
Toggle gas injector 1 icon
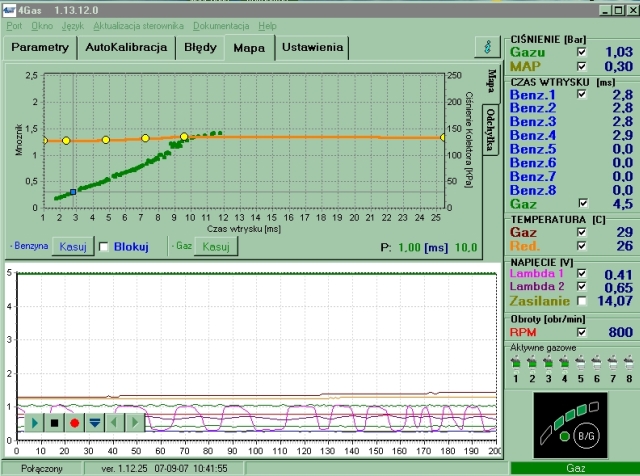click(516, 363)
